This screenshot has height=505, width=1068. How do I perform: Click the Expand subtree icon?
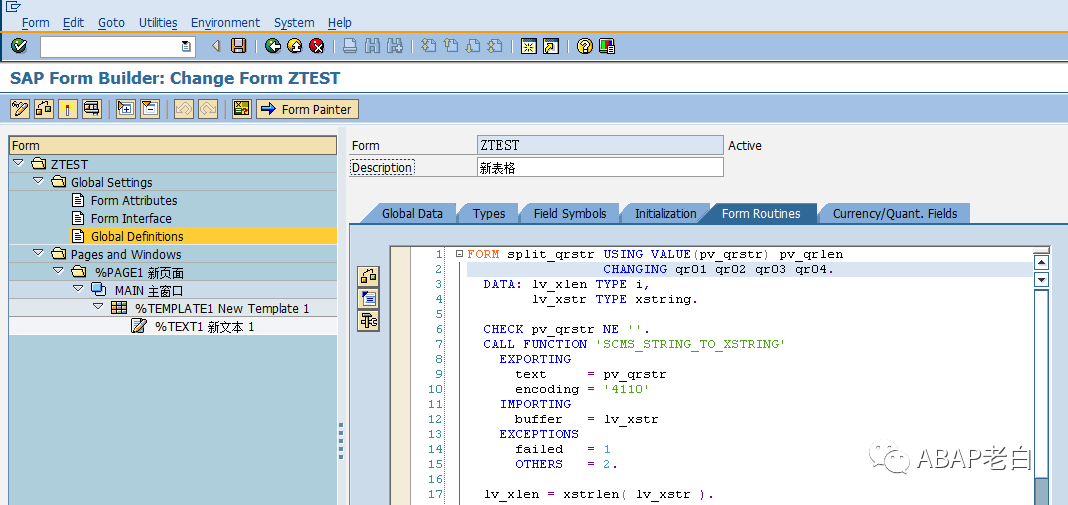pos(125,109)
